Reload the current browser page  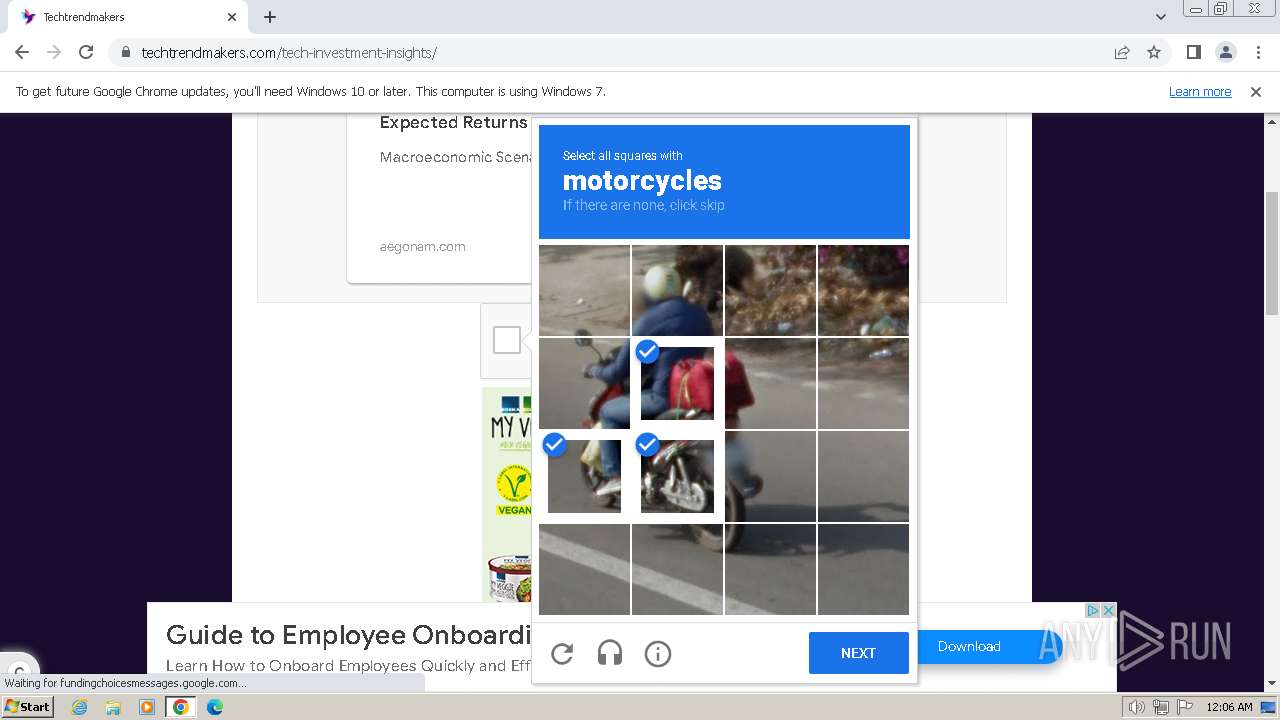86,52
